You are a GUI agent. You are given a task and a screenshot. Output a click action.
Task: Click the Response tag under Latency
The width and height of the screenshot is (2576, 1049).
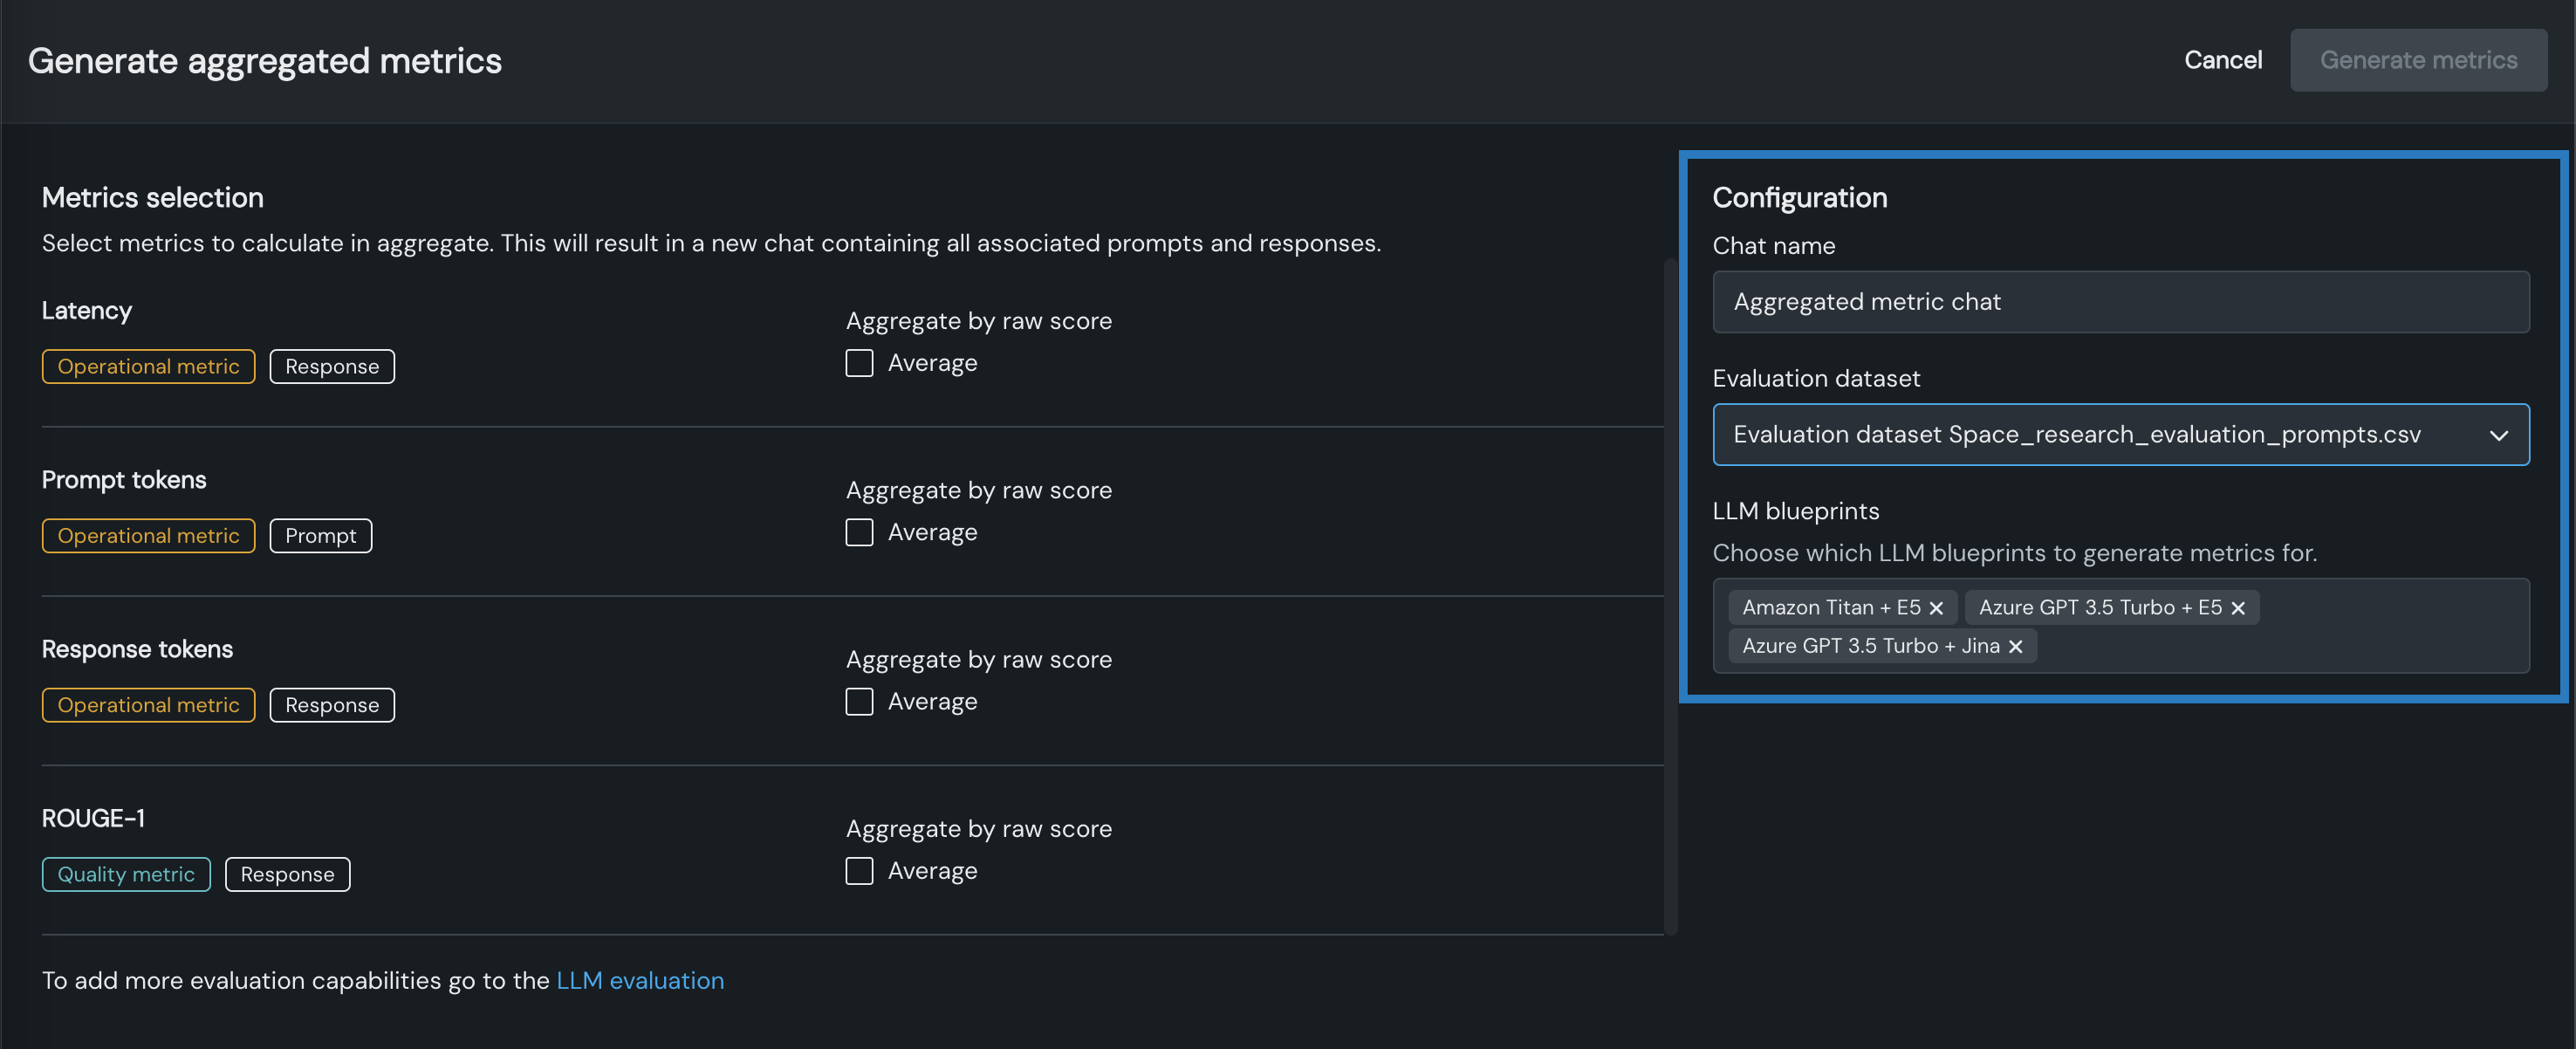332,366
